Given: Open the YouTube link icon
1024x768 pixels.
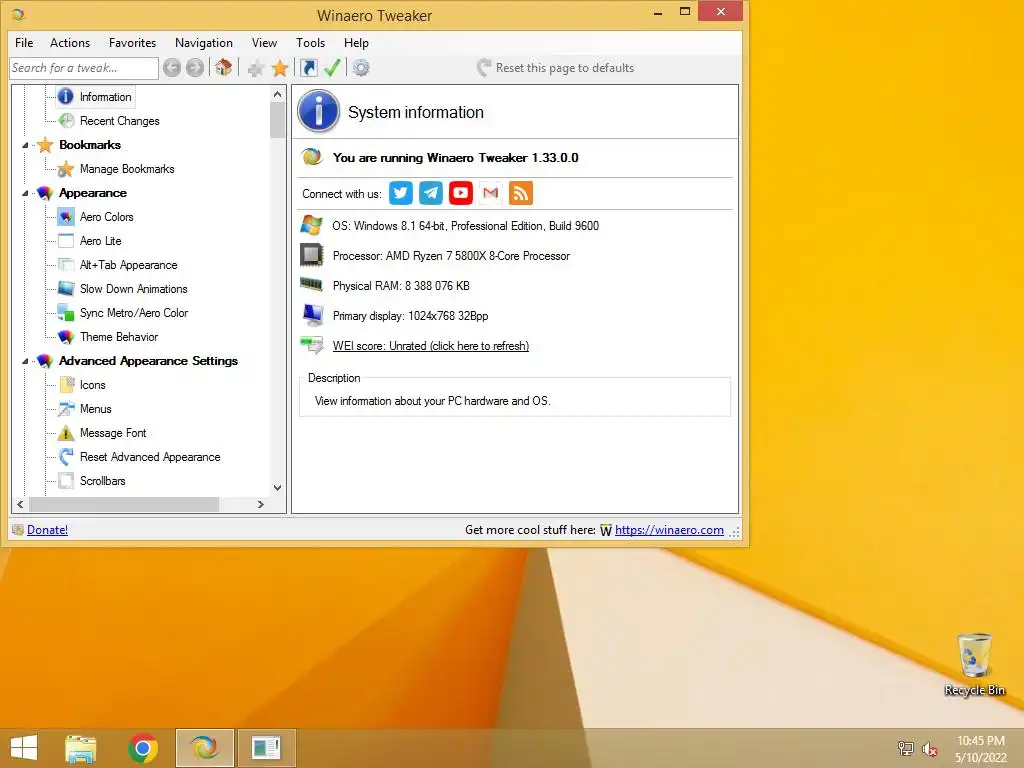Looking at the screenshot, I should click(461, 193).
